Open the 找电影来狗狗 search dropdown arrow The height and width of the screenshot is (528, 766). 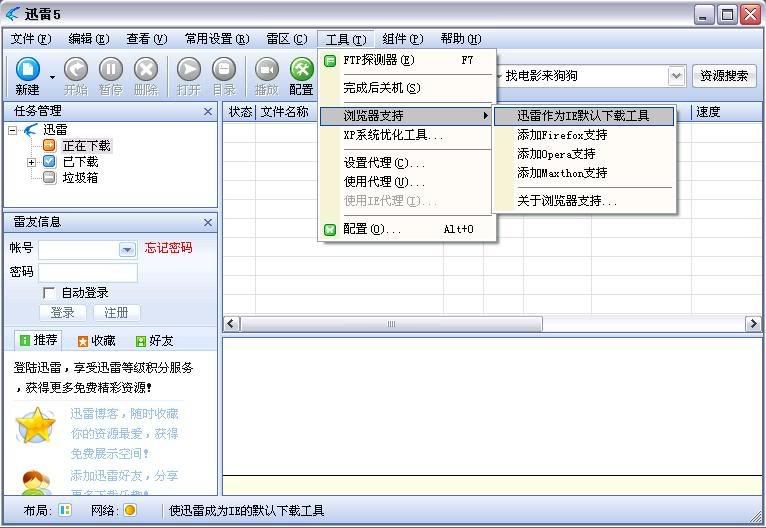tap(676, 76)
